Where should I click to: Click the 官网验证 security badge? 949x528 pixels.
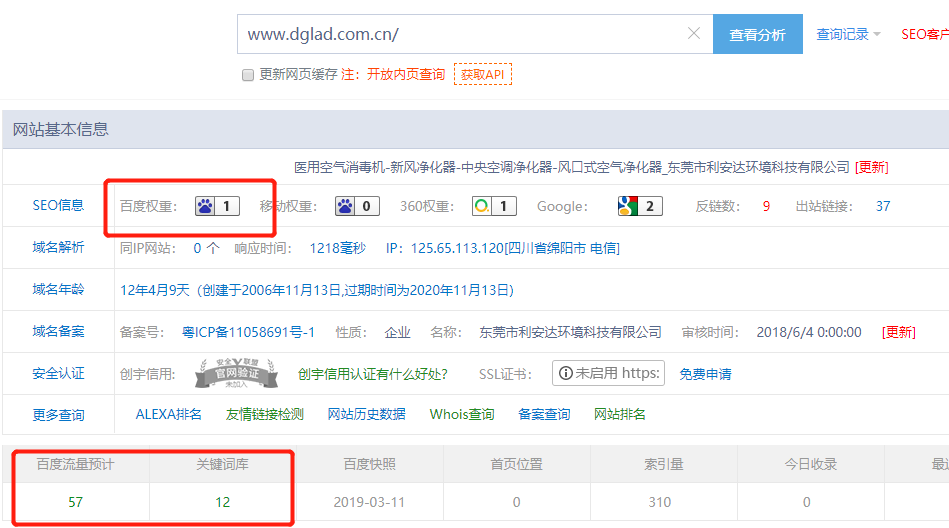[x=237, y=373]
